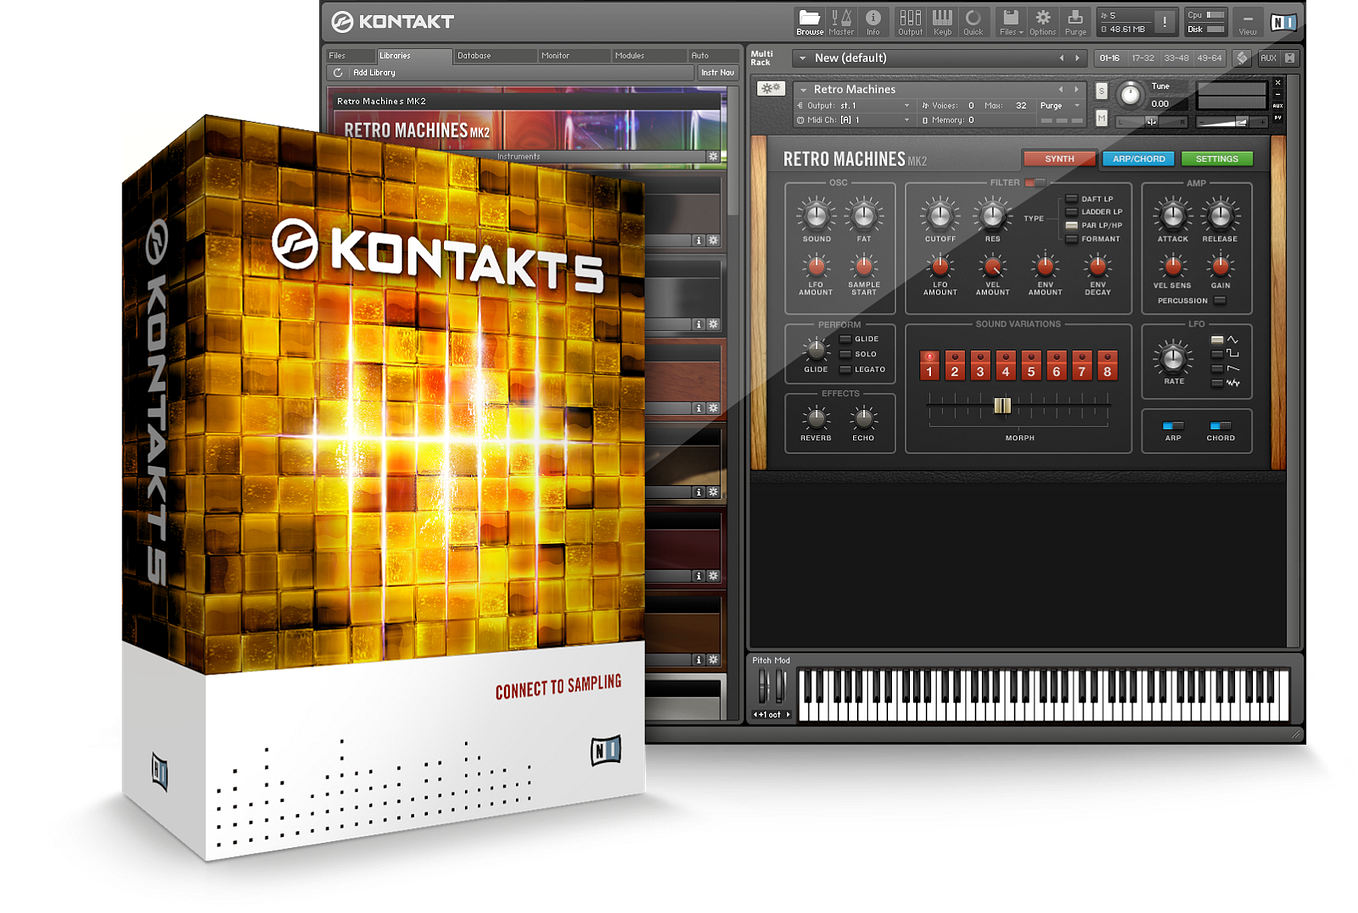
Task: Click the View minimize icon
Action: pos(1247,21)
